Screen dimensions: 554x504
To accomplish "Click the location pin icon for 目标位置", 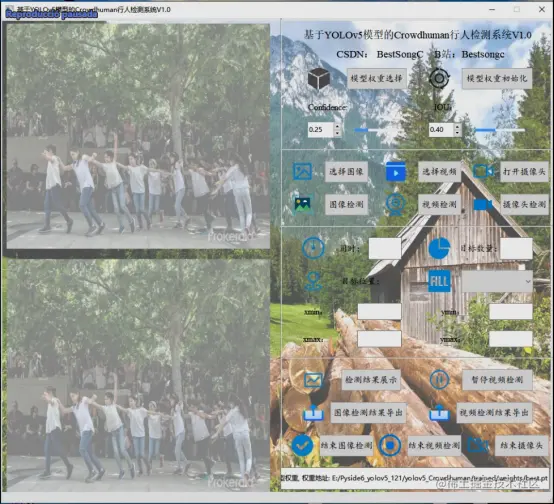I will pyautogui.click(x=313, y=281).
